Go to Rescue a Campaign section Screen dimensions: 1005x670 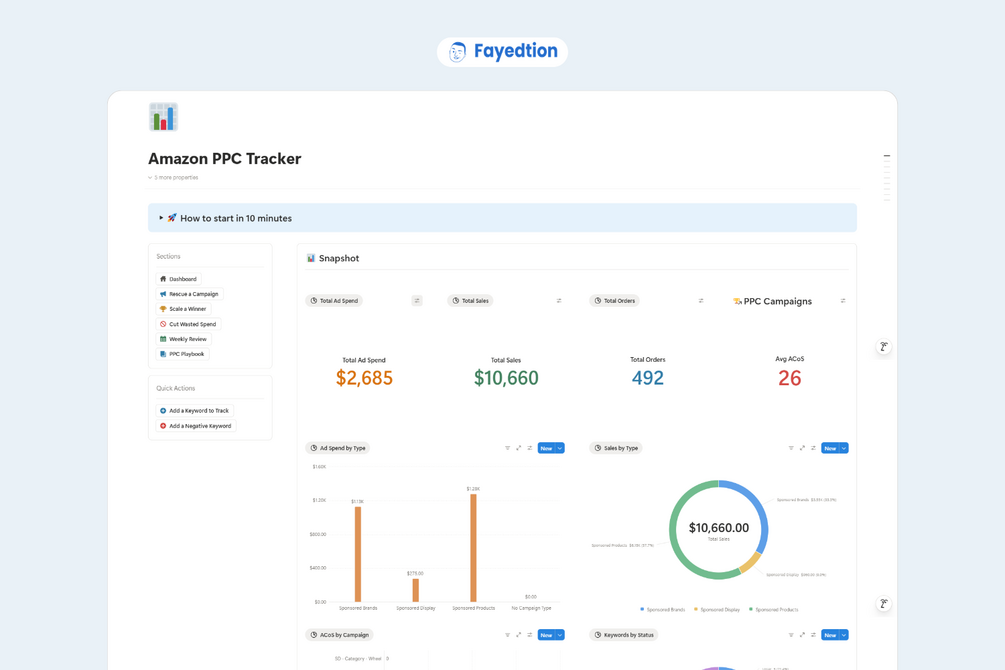click(189, 294)
